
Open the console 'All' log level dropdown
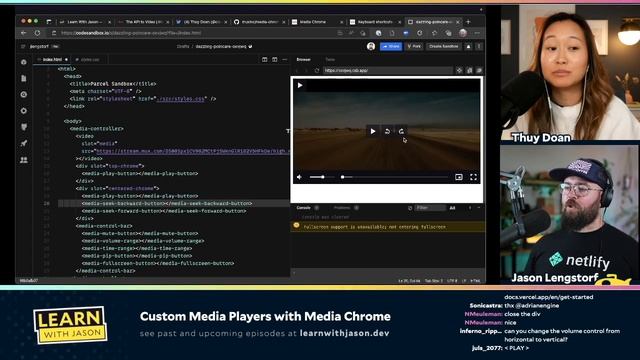click(x=452, y=208)
